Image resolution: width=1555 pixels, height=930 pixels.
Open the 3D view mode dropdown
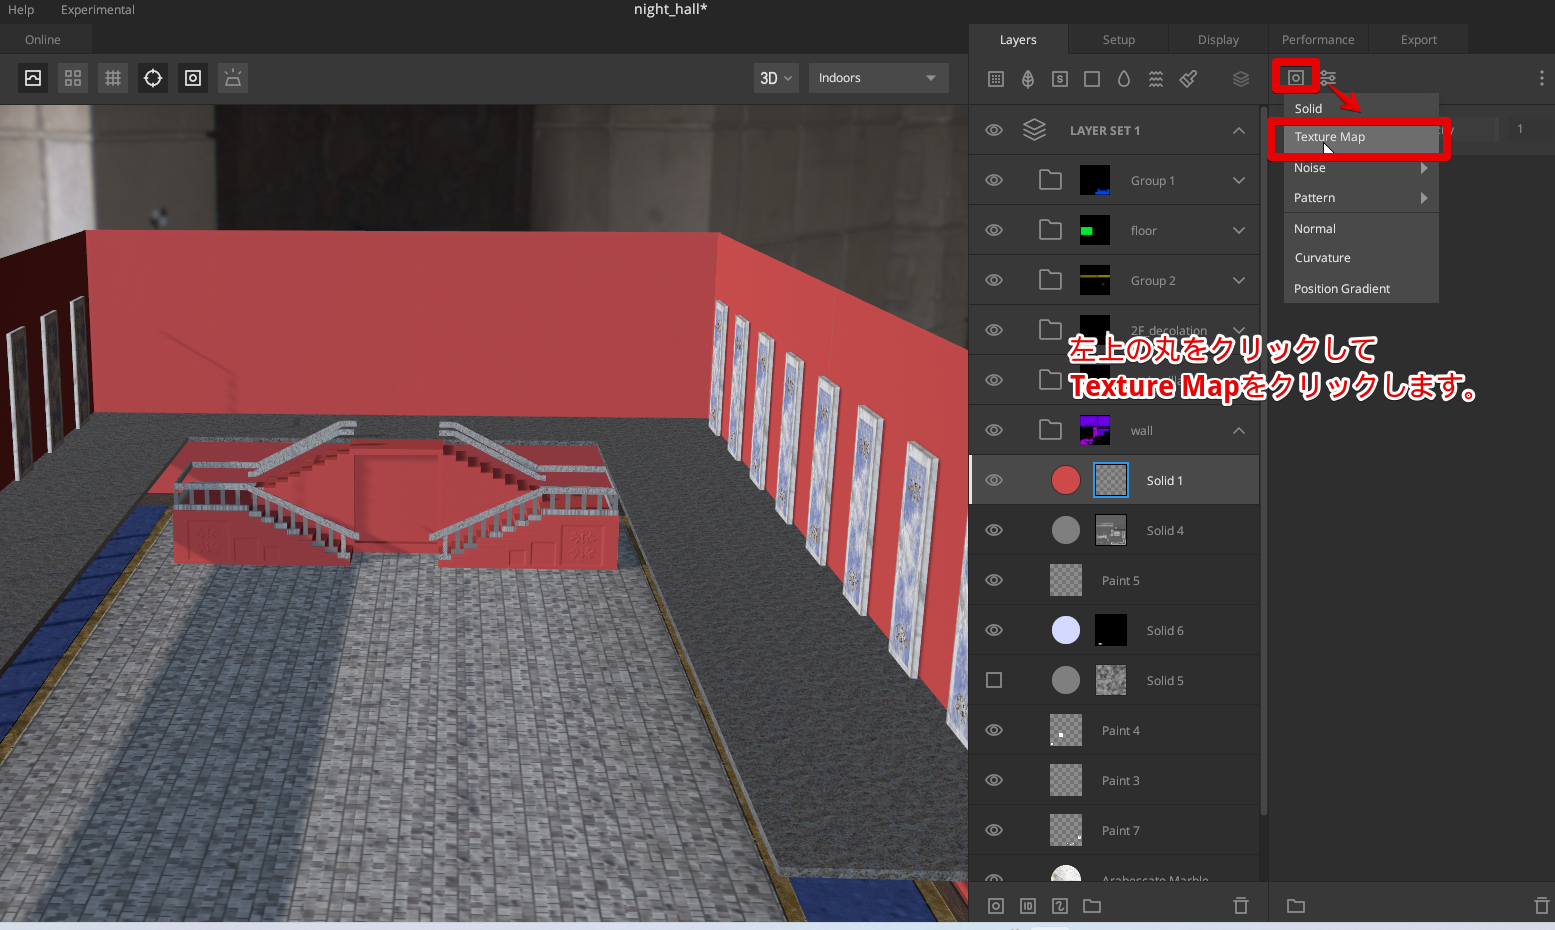775,77
